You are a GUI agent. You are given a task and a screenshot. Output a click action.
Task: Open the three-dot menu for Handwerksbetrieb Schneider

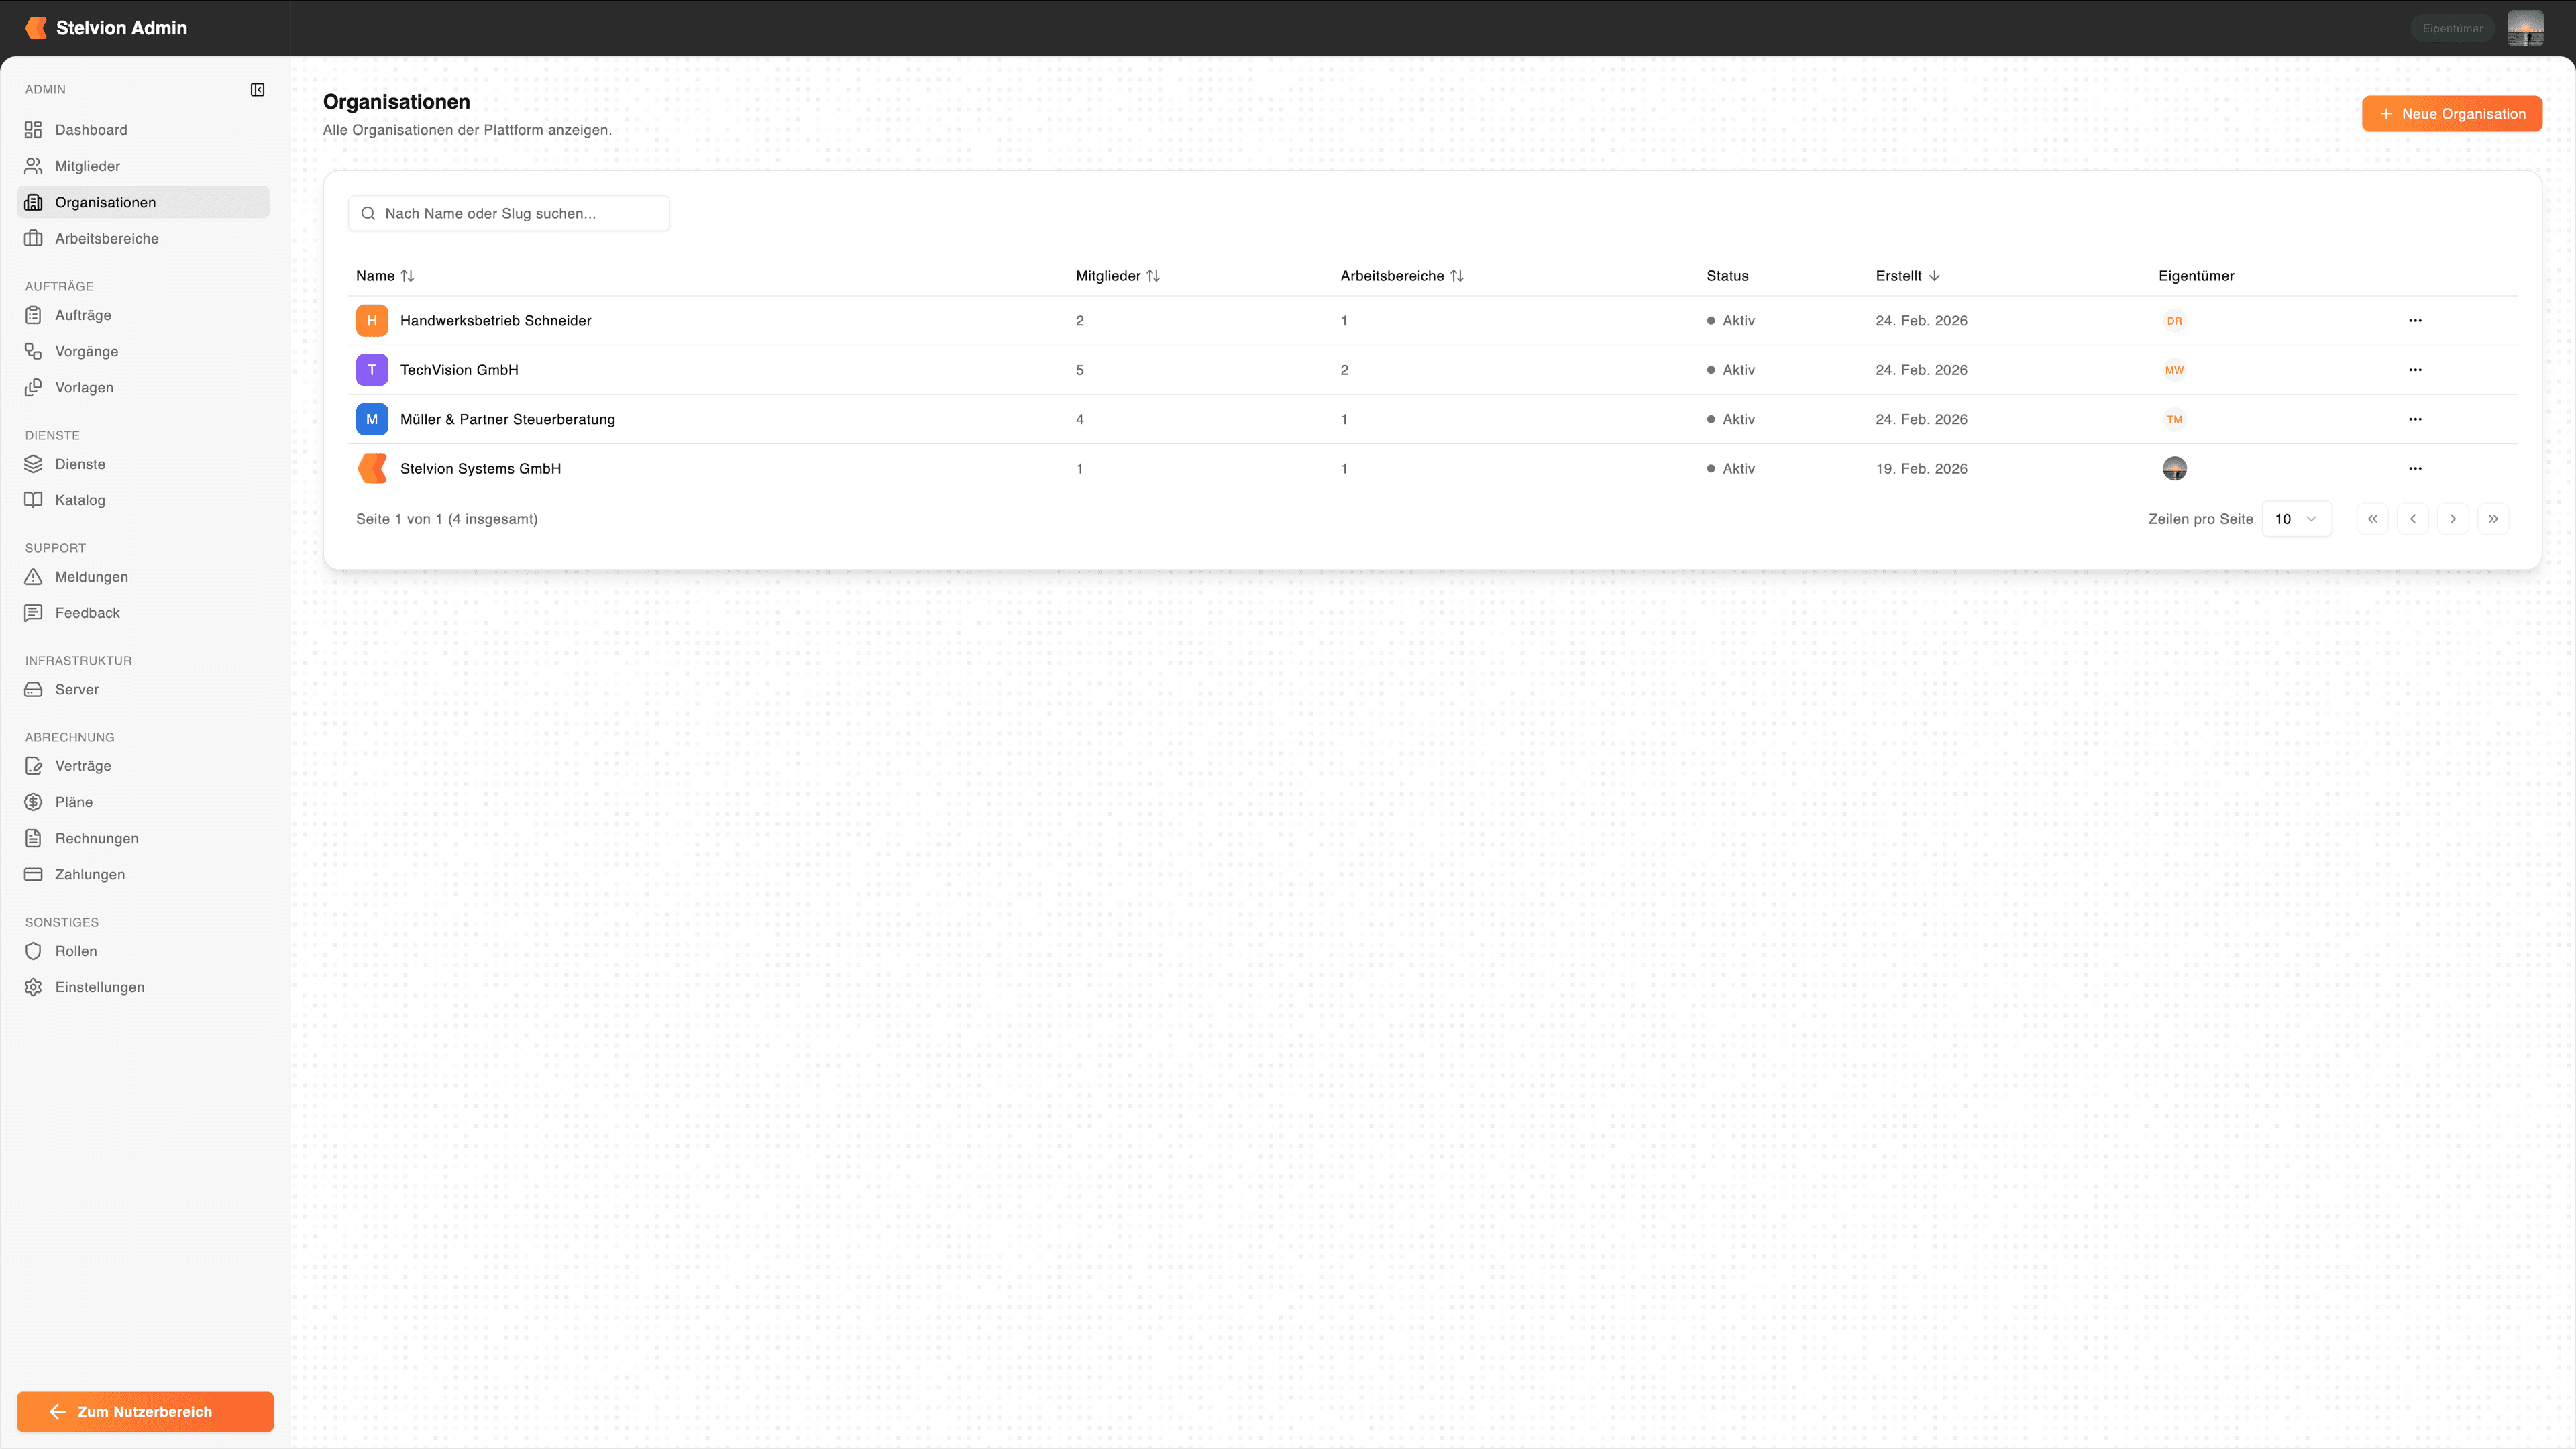(x=2415, y=321)
